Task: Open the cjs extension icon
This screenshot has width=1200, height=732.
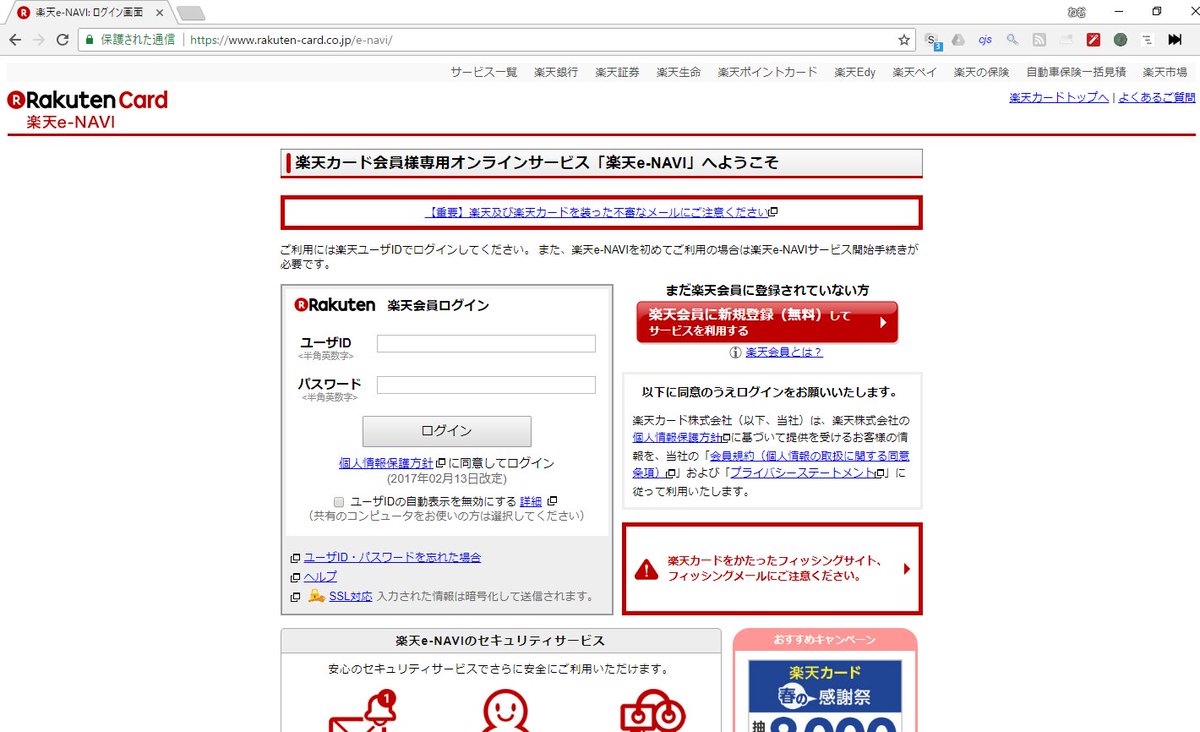Action: (x=985, y=40)
